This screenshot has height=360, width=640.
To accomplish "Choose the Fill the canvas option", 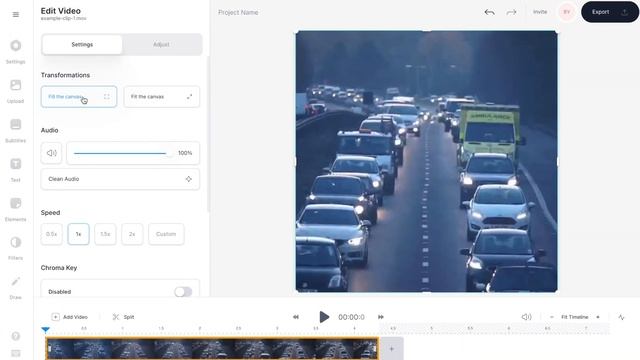I will tap(79, 97).
